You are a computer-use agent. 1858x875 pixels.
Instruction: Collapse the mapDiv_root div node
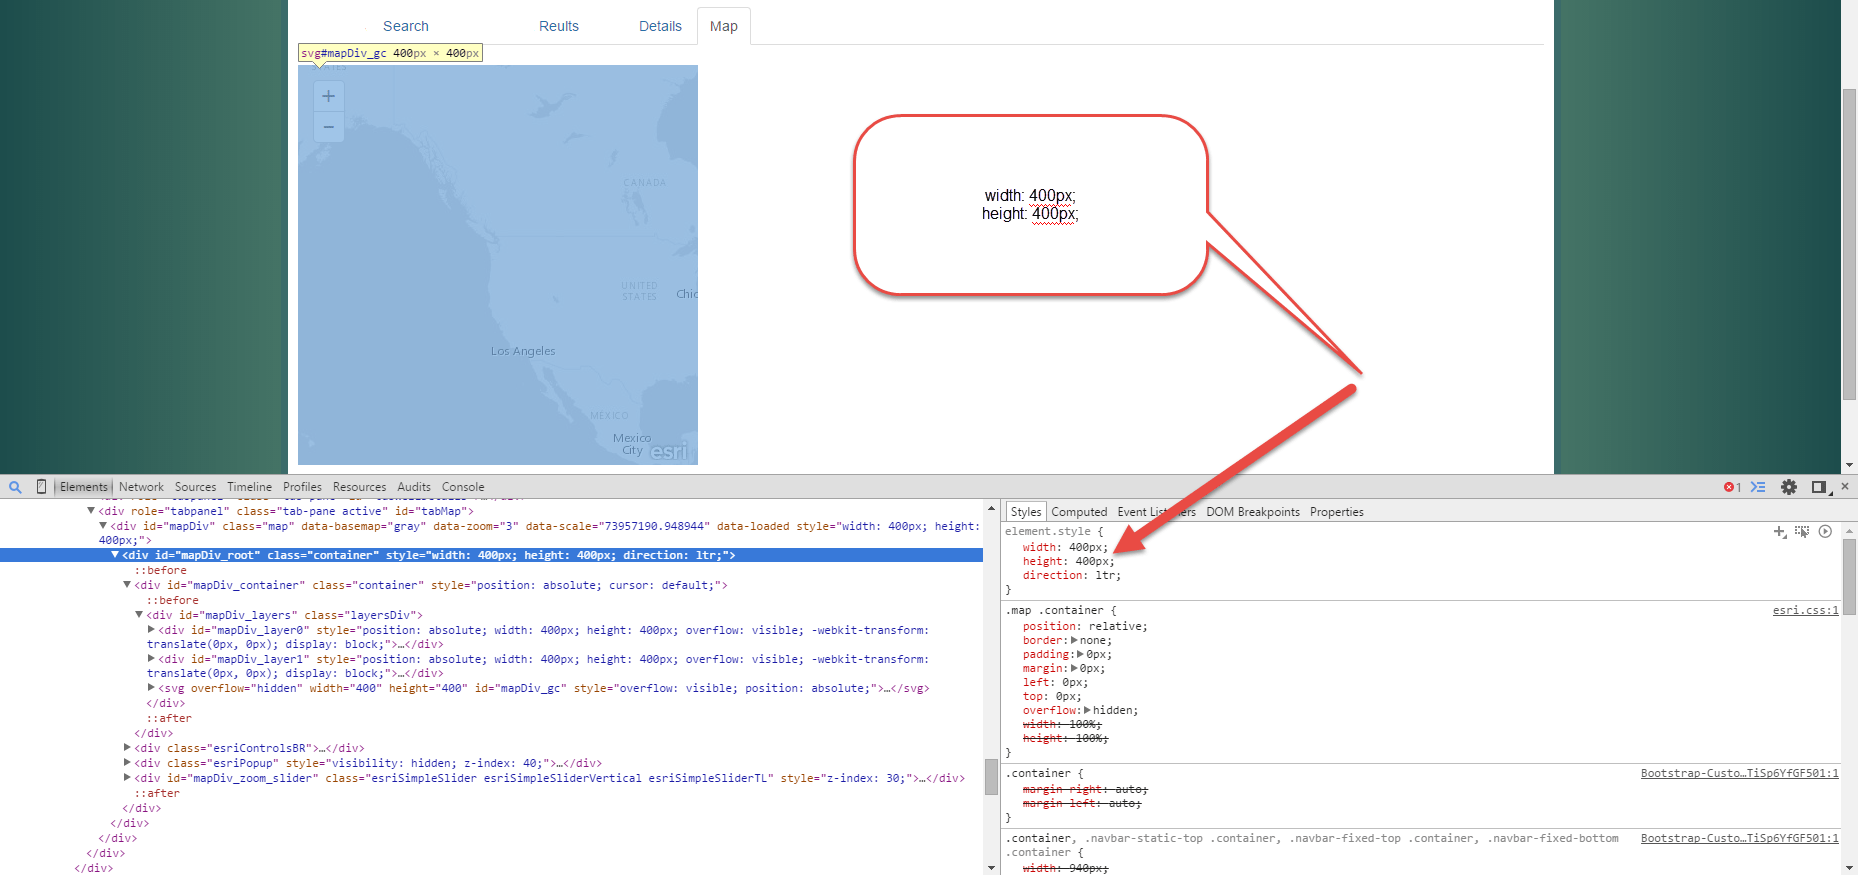[115, 555]
